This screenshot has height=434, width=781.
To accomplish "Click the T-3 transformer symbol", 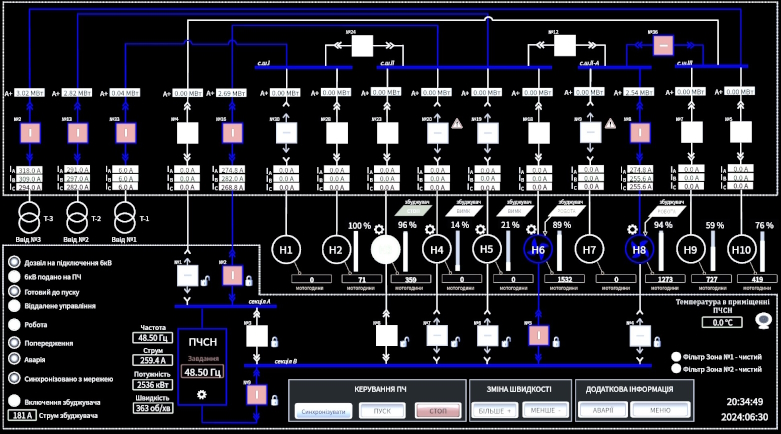I will (x=29, y=217).
